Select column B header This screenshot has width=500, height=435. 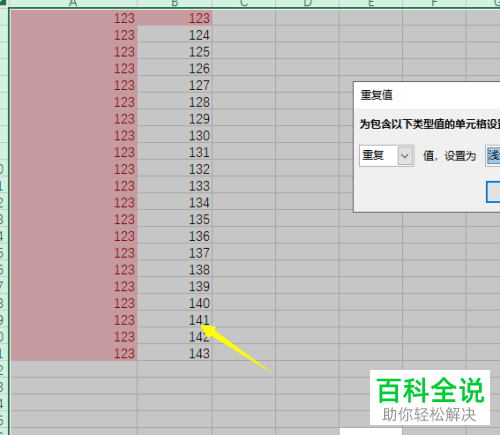tap(175, 3)
